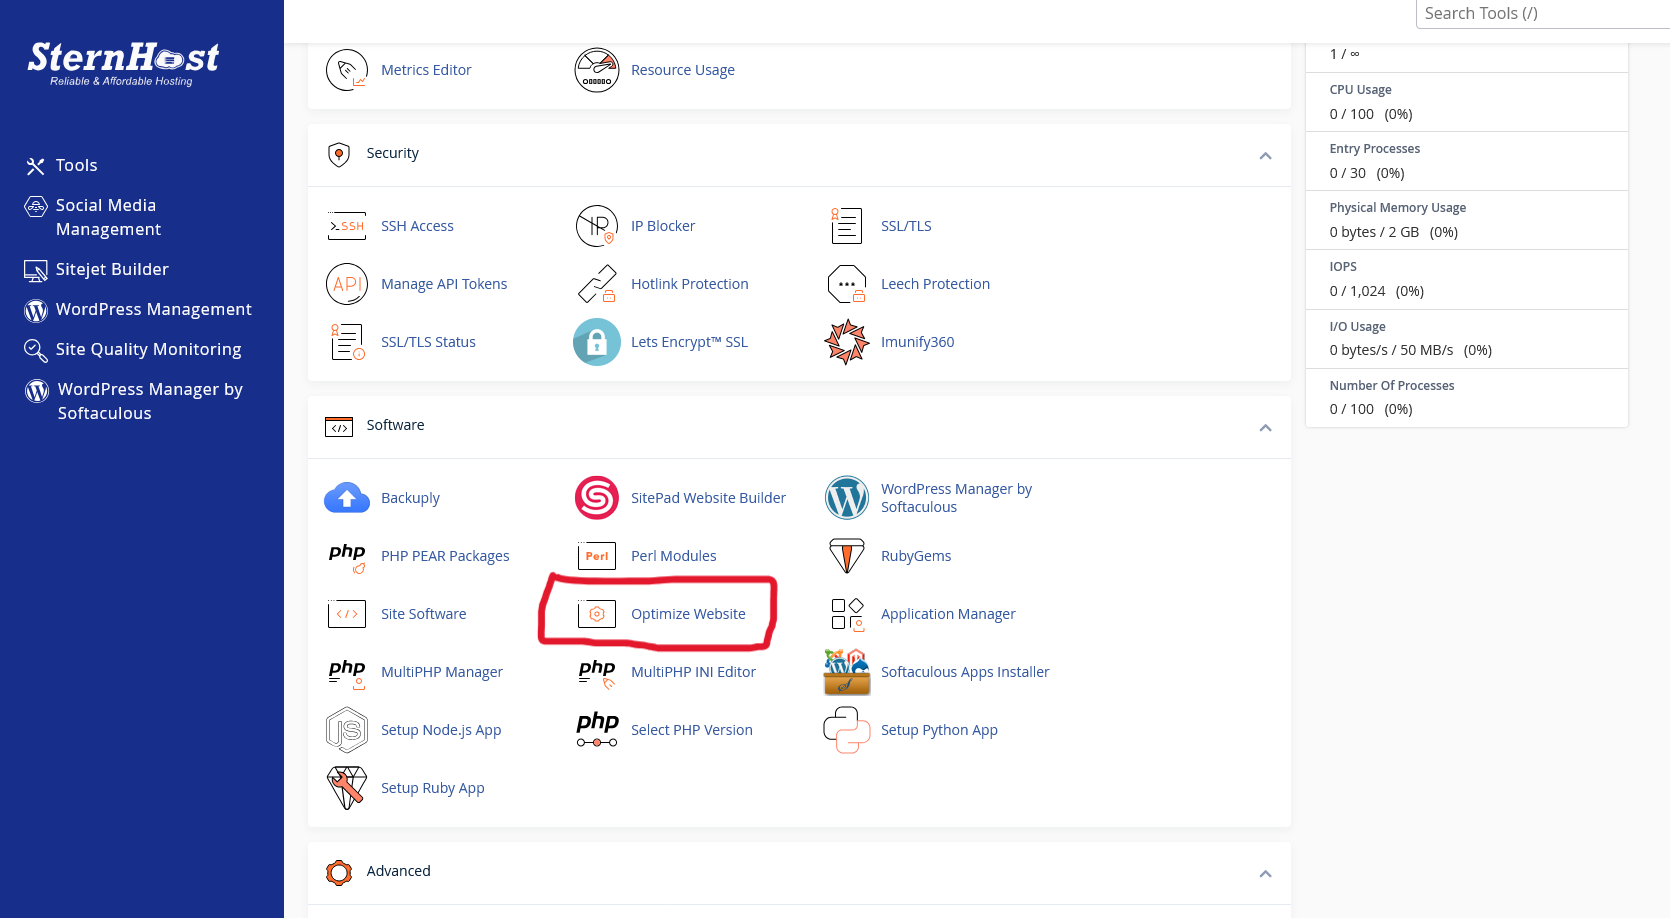1670x918 pixels.
Task: Open SitePad Website Builder icon
Action: coord(596,498)
